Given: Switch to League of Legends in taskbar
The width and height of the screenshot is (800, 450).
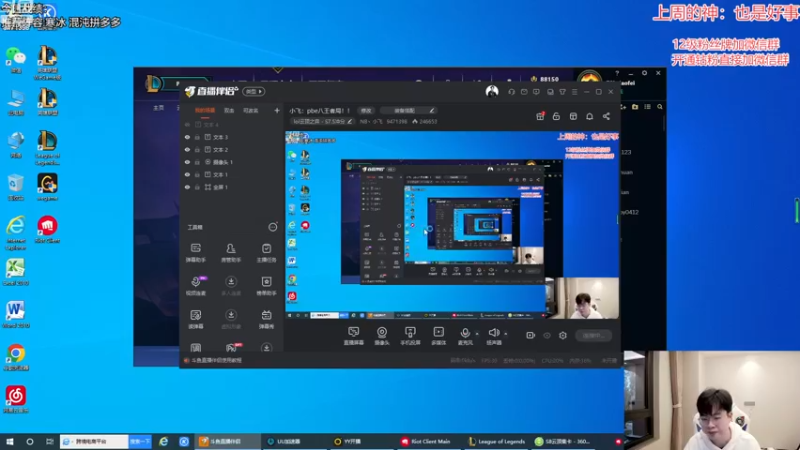Looking at the screenshot, I should 497,441.
